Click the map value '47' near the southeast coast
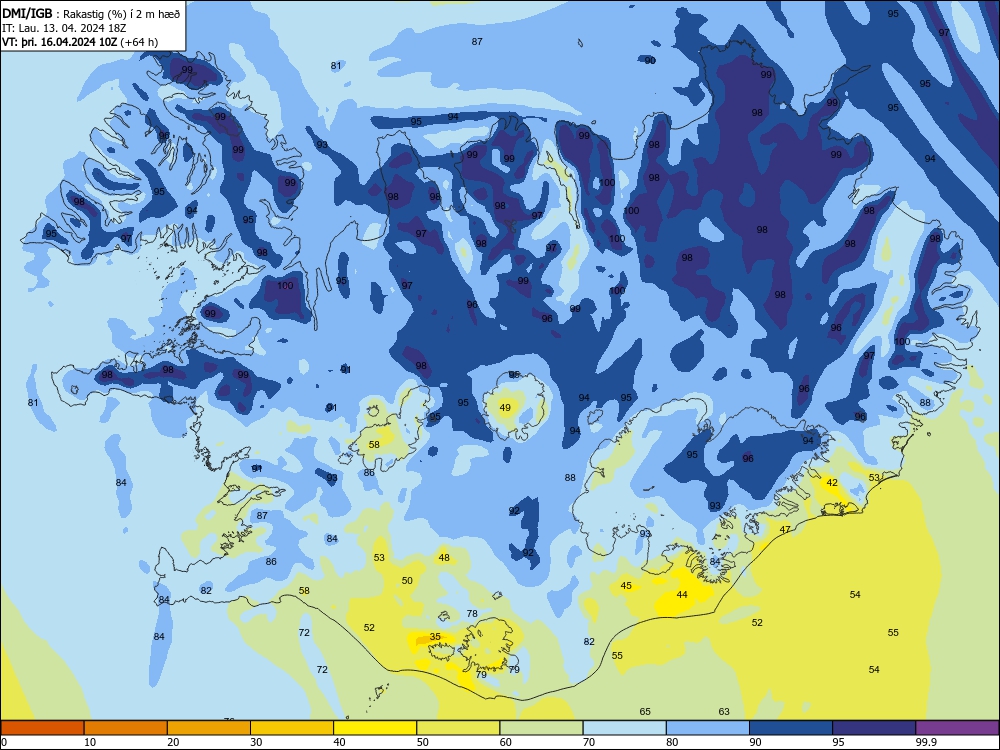This screenshot has width=1000, height=750. click(x=785, y=529)
